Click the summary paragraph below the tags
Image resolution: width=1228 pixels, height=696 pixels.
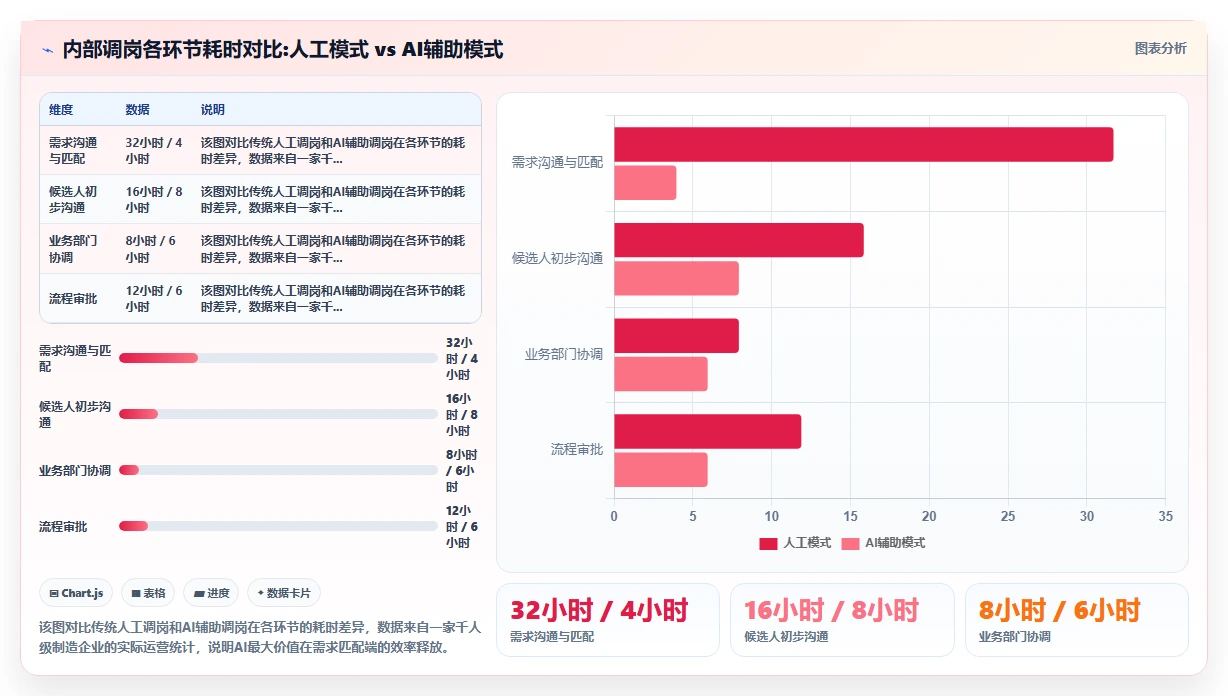pyautogui.click(x=260, y=637)
